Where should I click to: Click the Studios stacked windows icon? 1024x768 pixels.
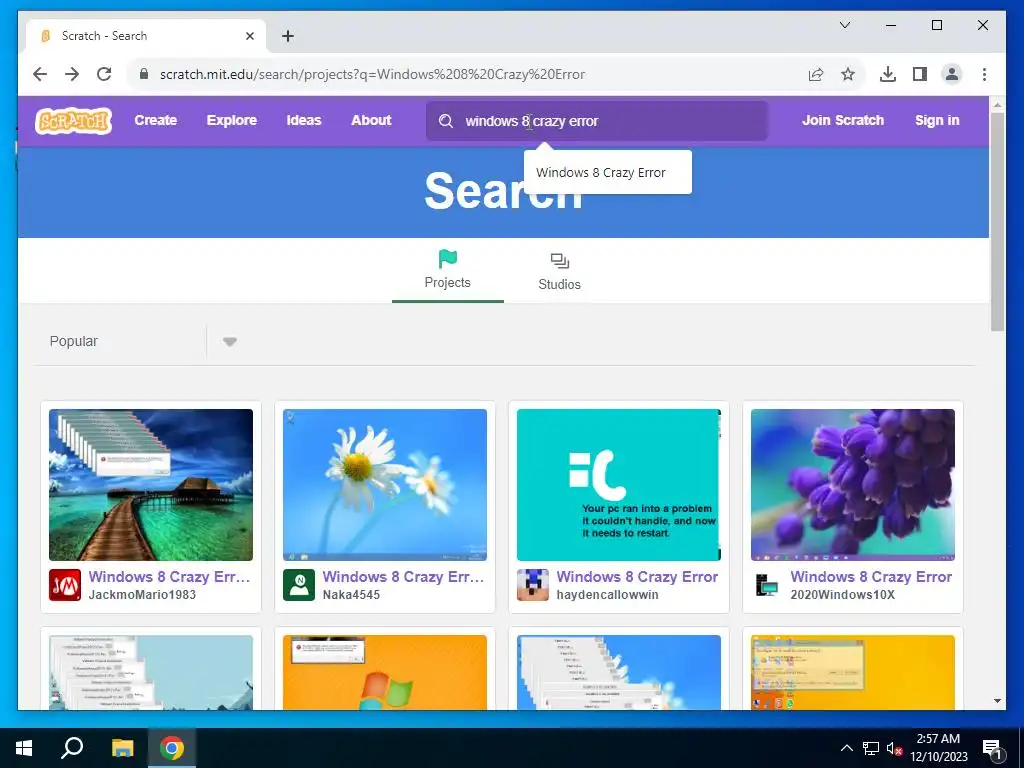click(560, 261)
